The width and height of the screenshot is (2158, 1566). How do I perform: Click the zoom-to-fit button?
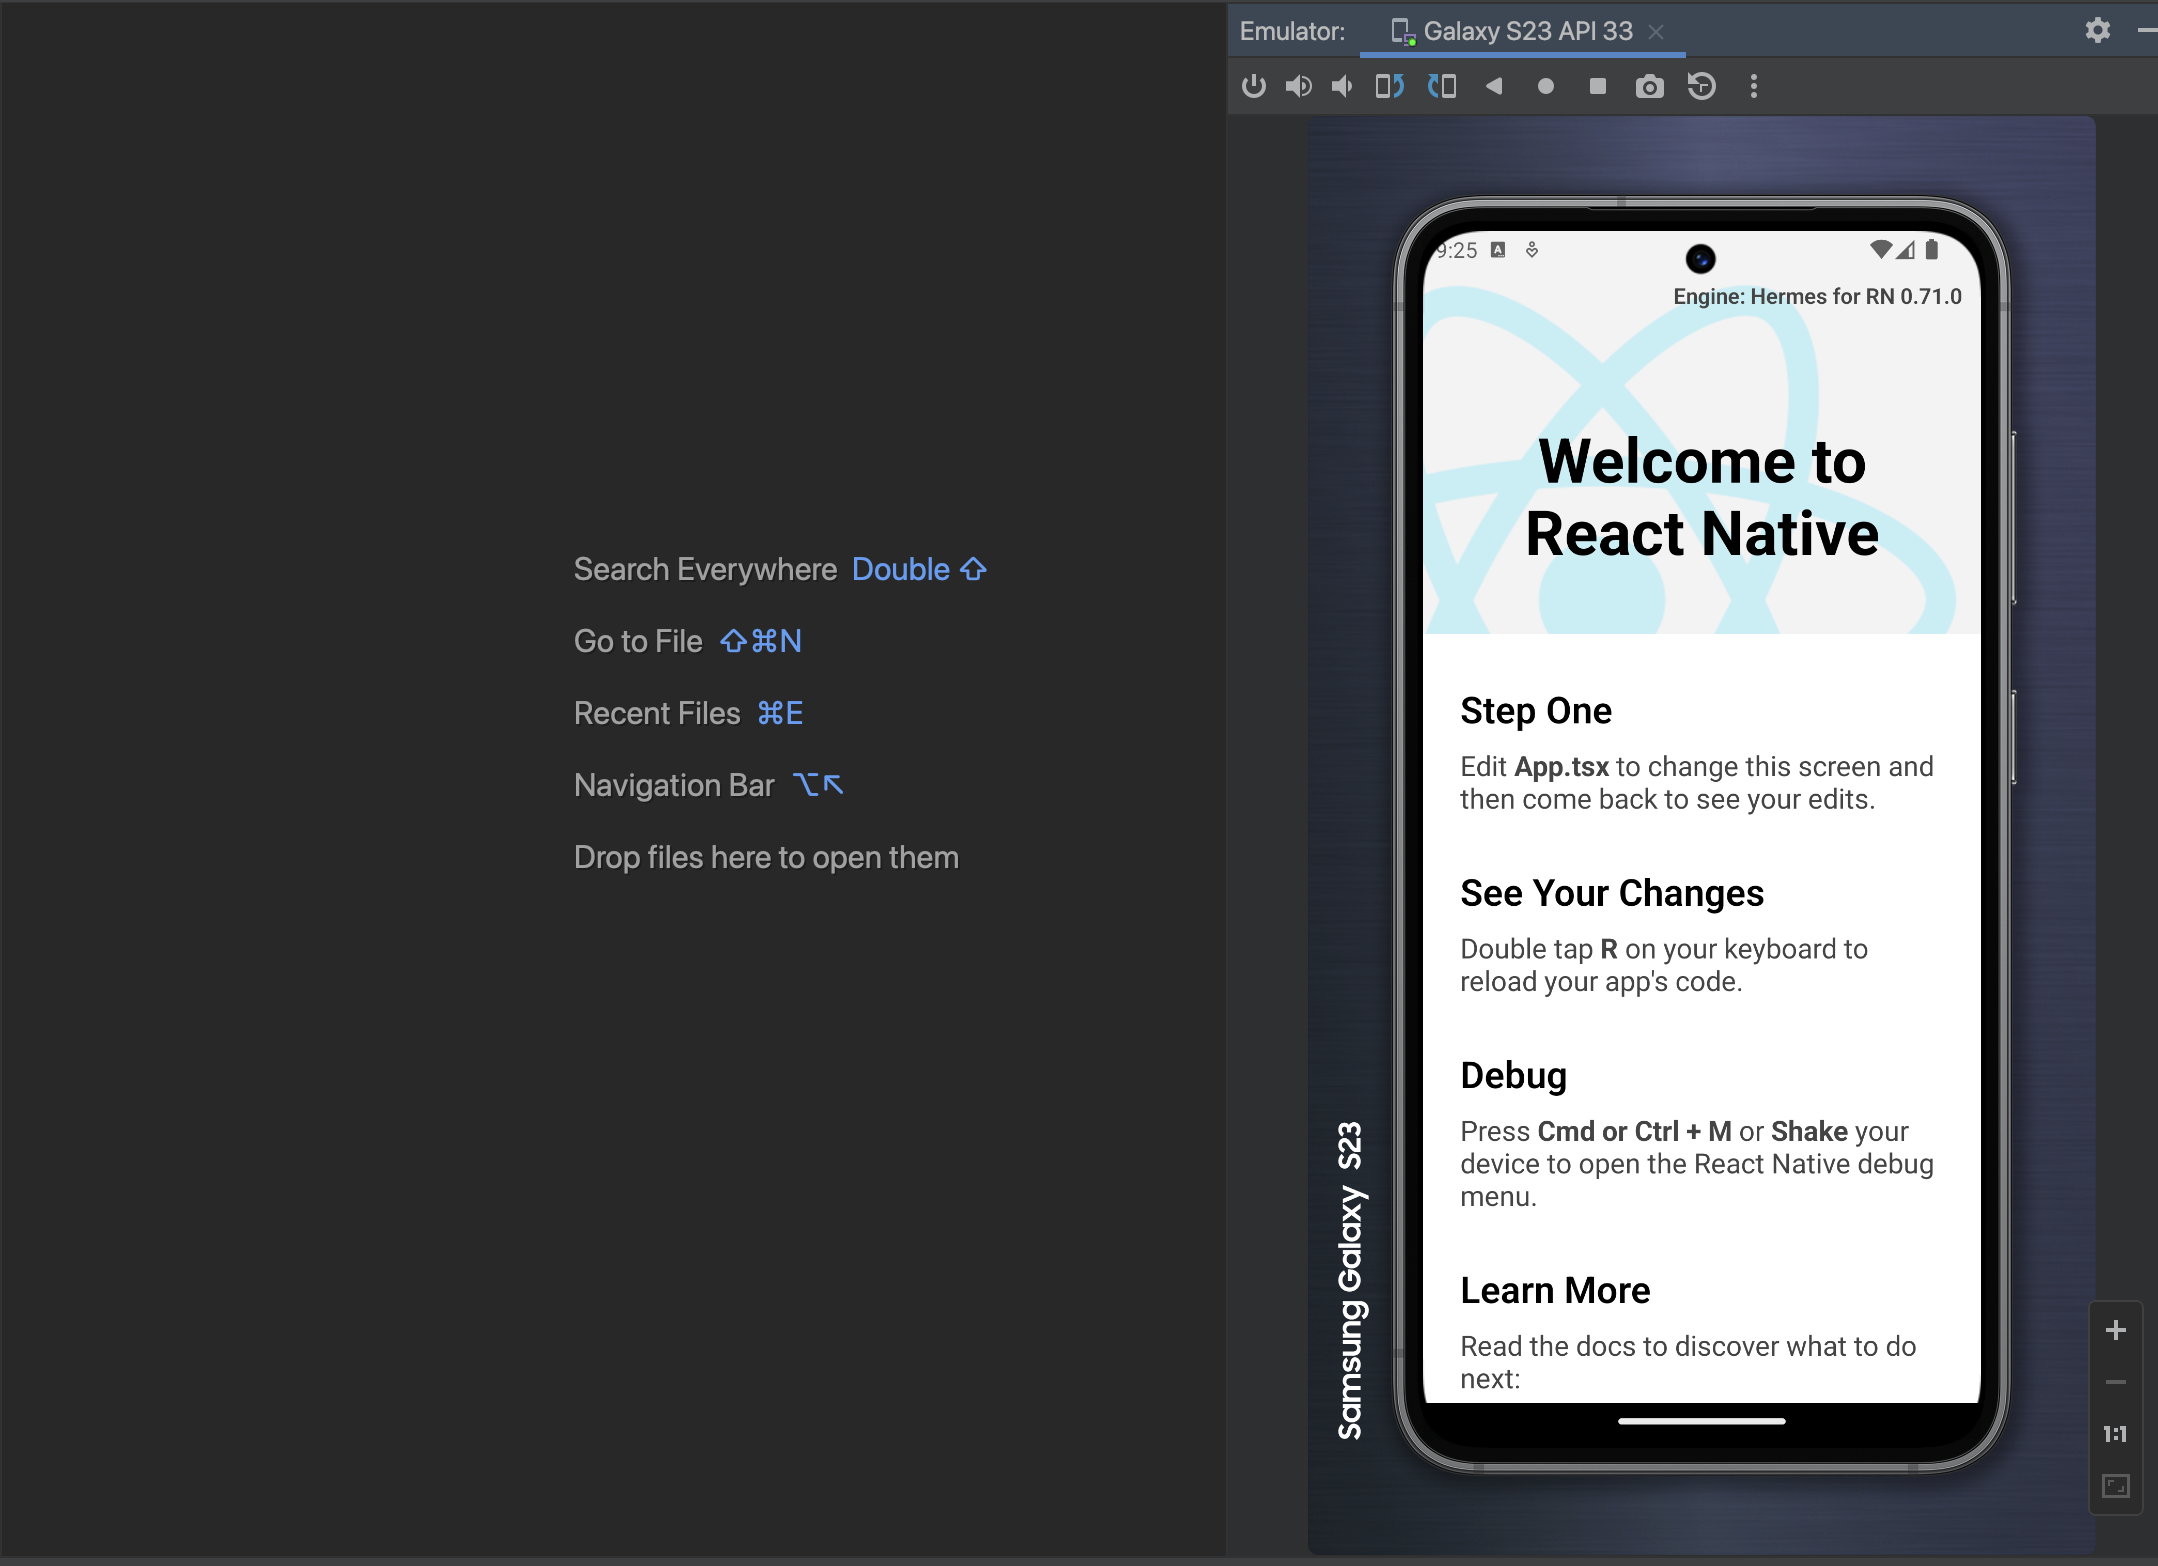point(2115,1486)
